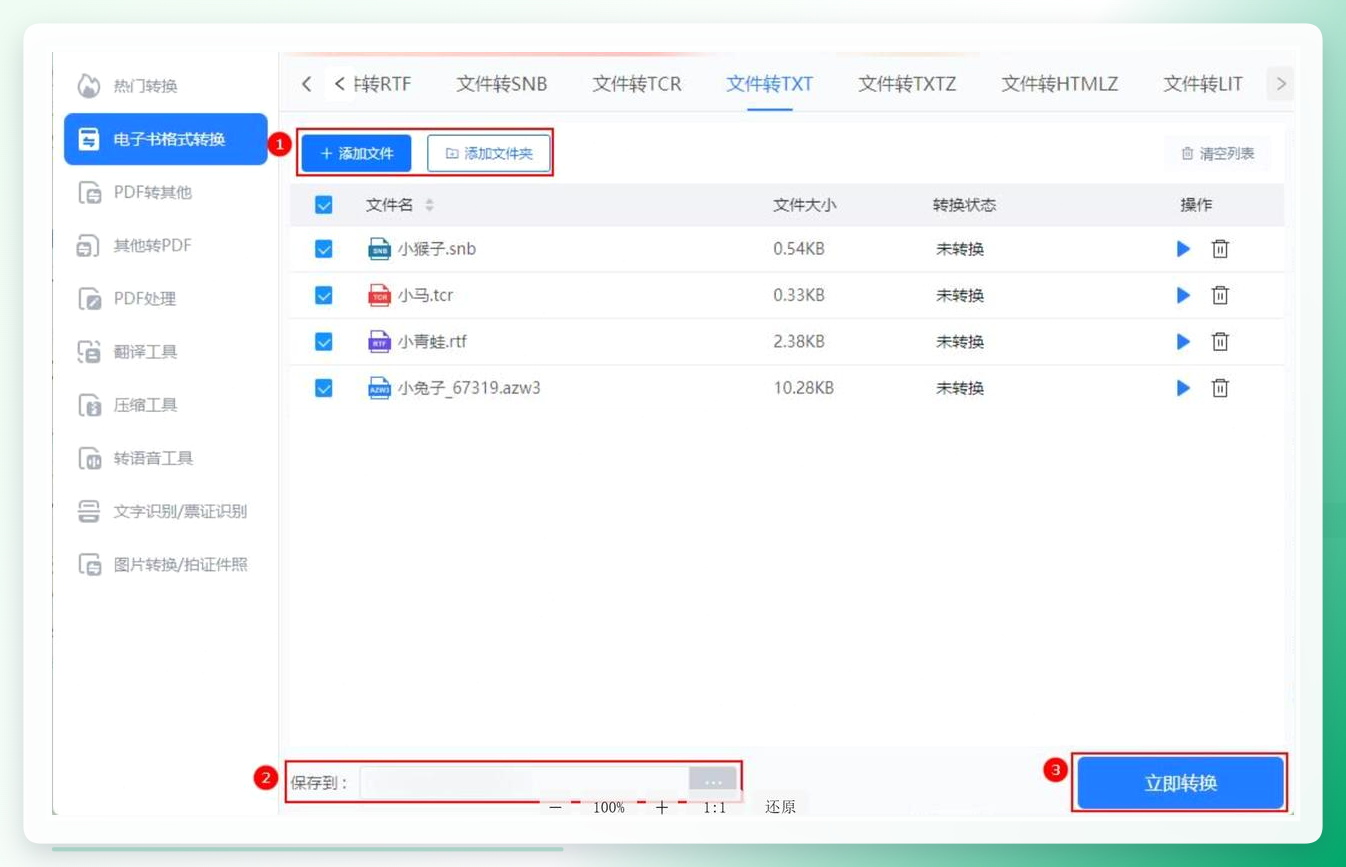Screen dimensions: 1346x867
Task: Set zoom to 1:1
Action: [x=714, y=807]
